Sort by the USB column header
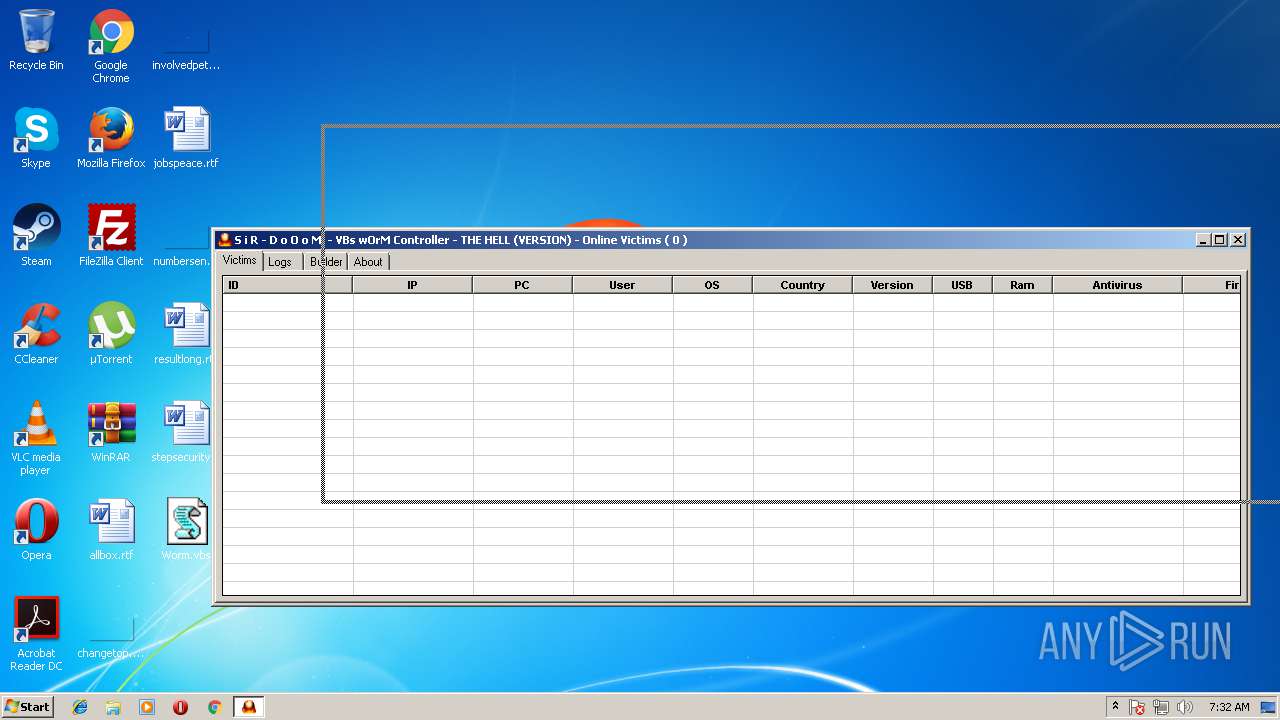Image resolution: width=1280 pixels, height=720 pixels. point(962,285)
